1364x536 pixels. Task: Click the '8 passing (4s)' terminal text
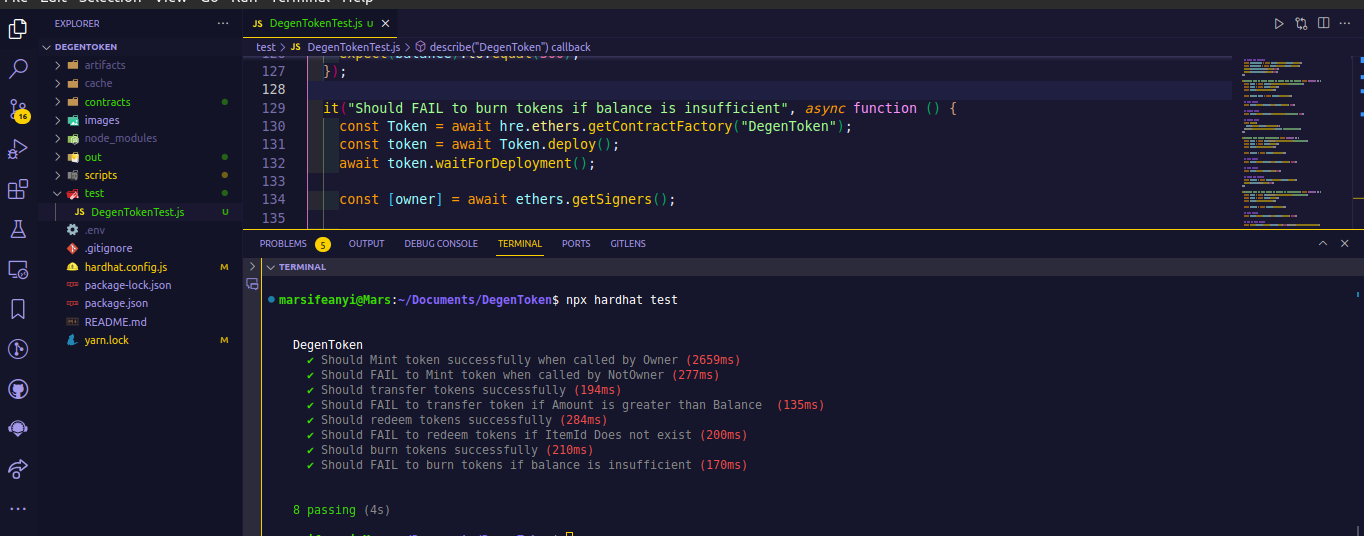[341, 510]
